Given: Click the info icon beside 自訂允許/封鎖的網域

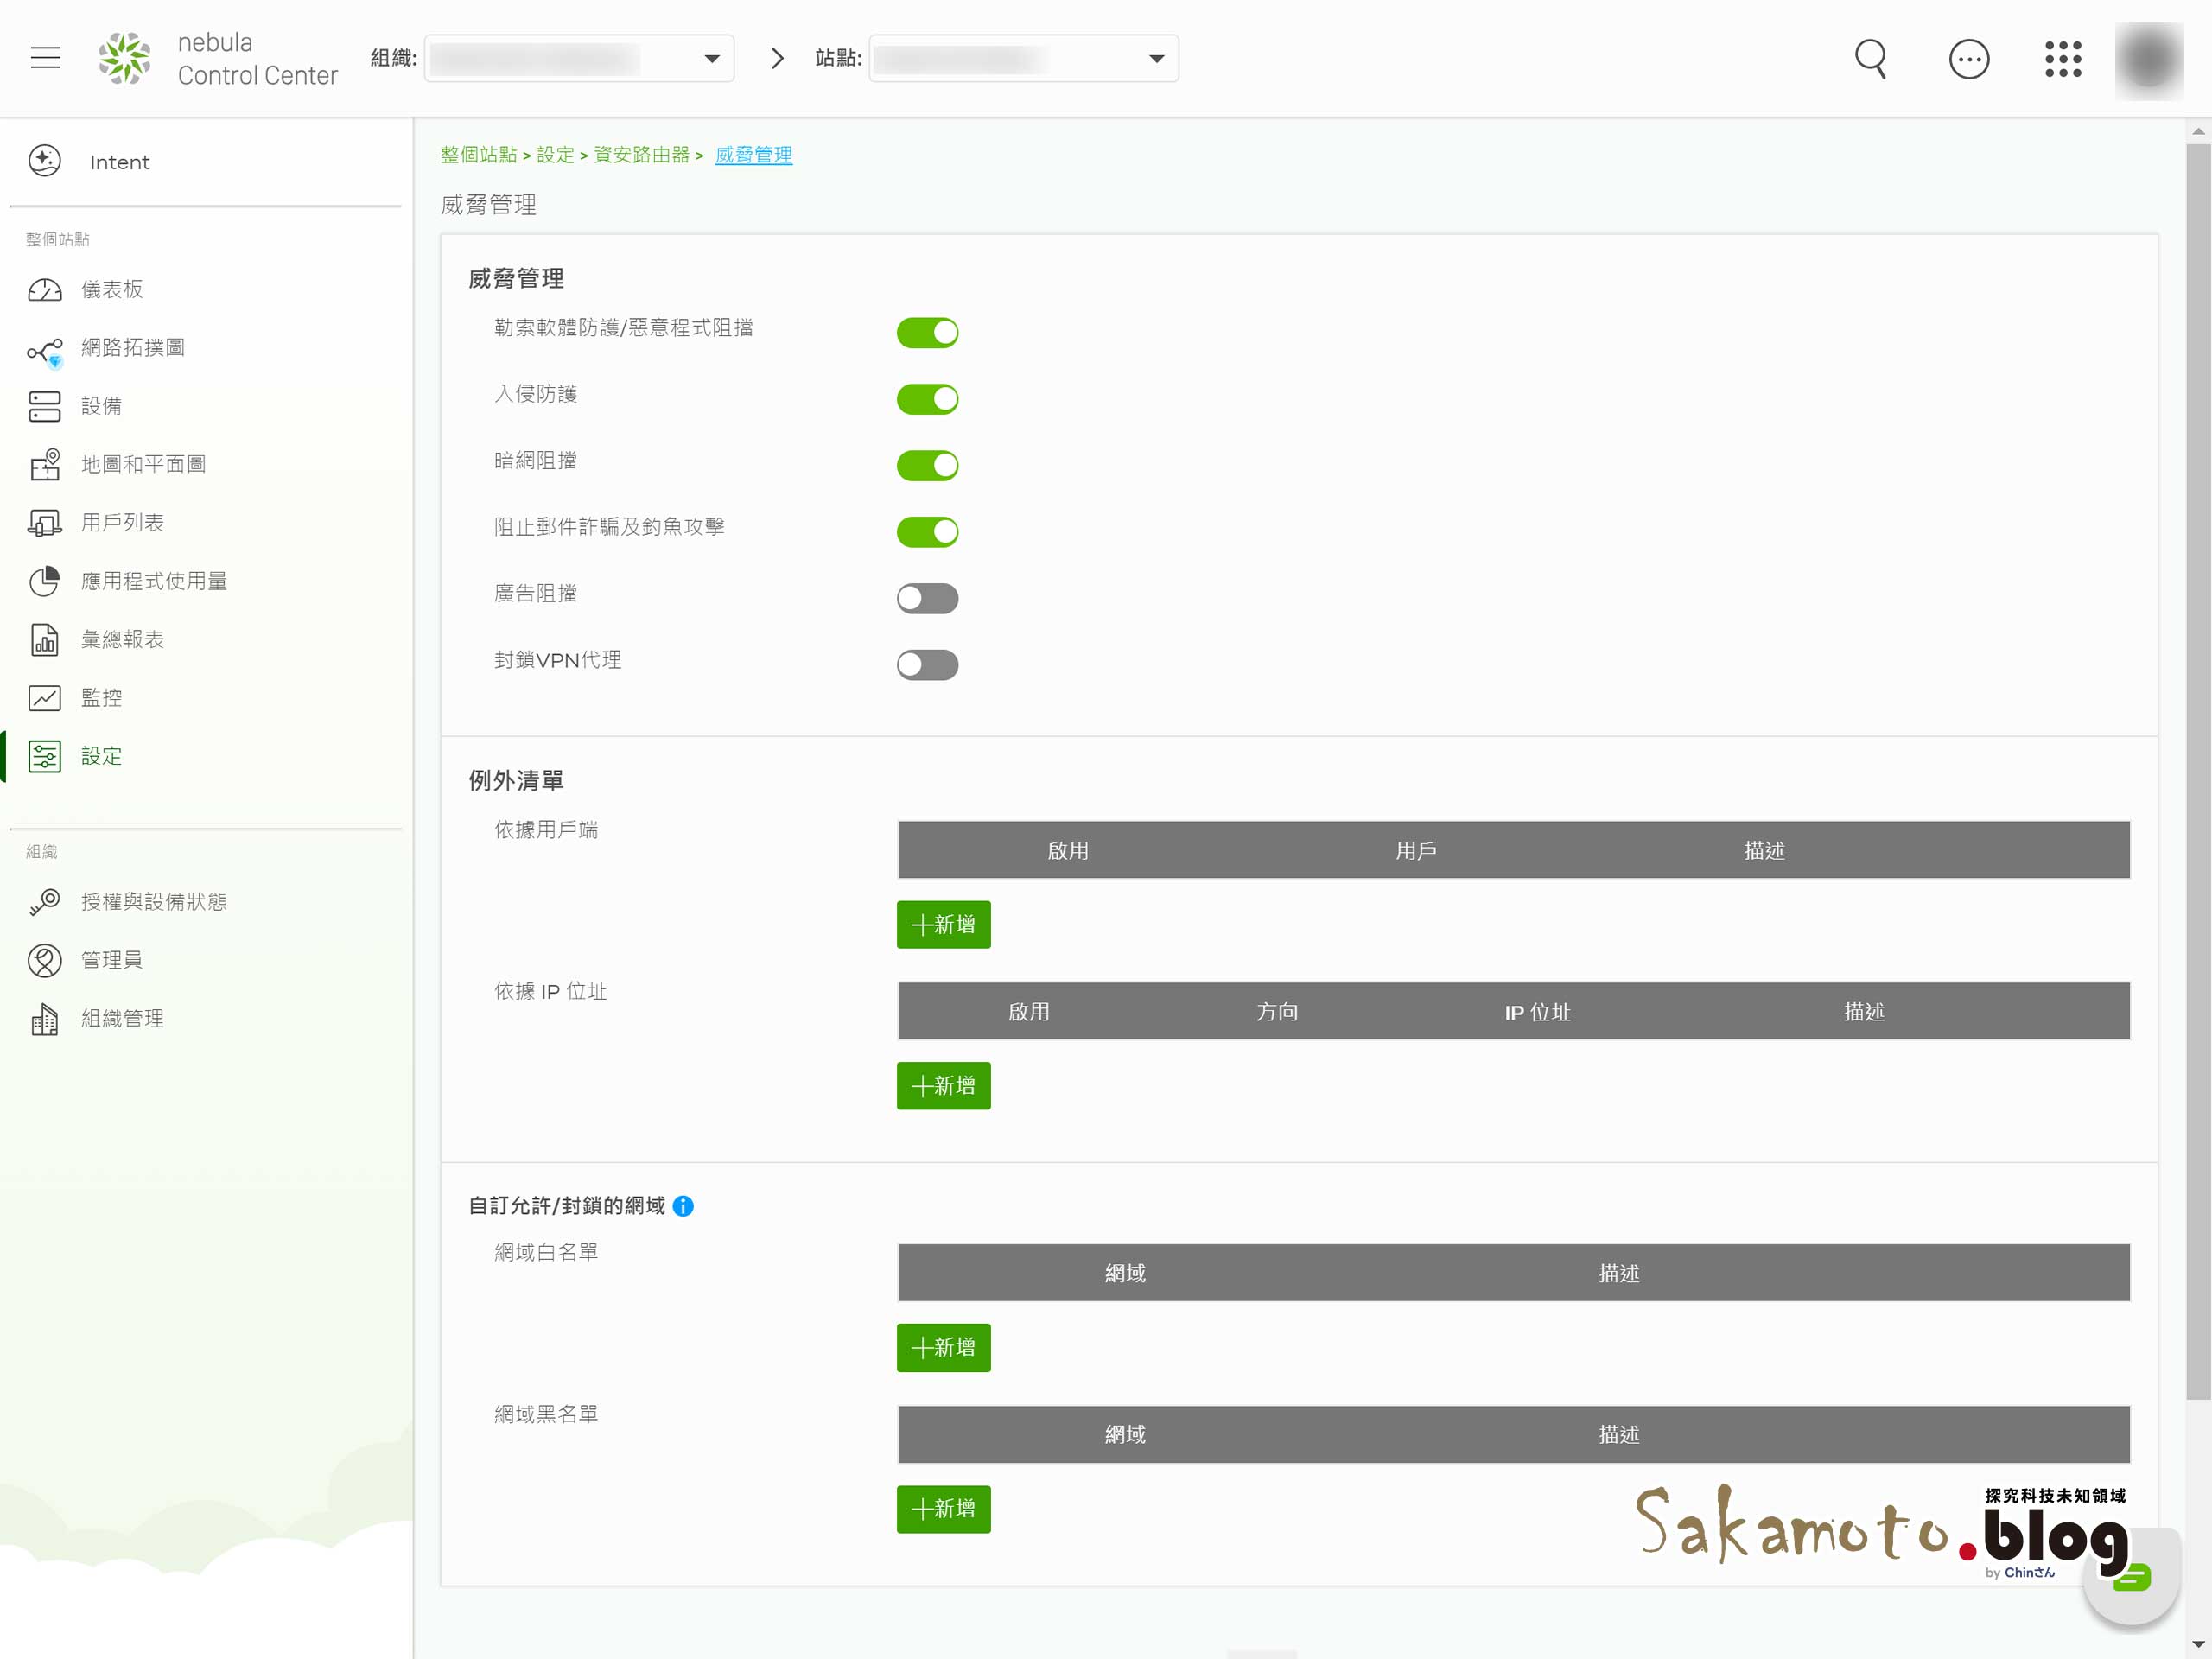Looking at the screenshot, I should click(683, 1206).
